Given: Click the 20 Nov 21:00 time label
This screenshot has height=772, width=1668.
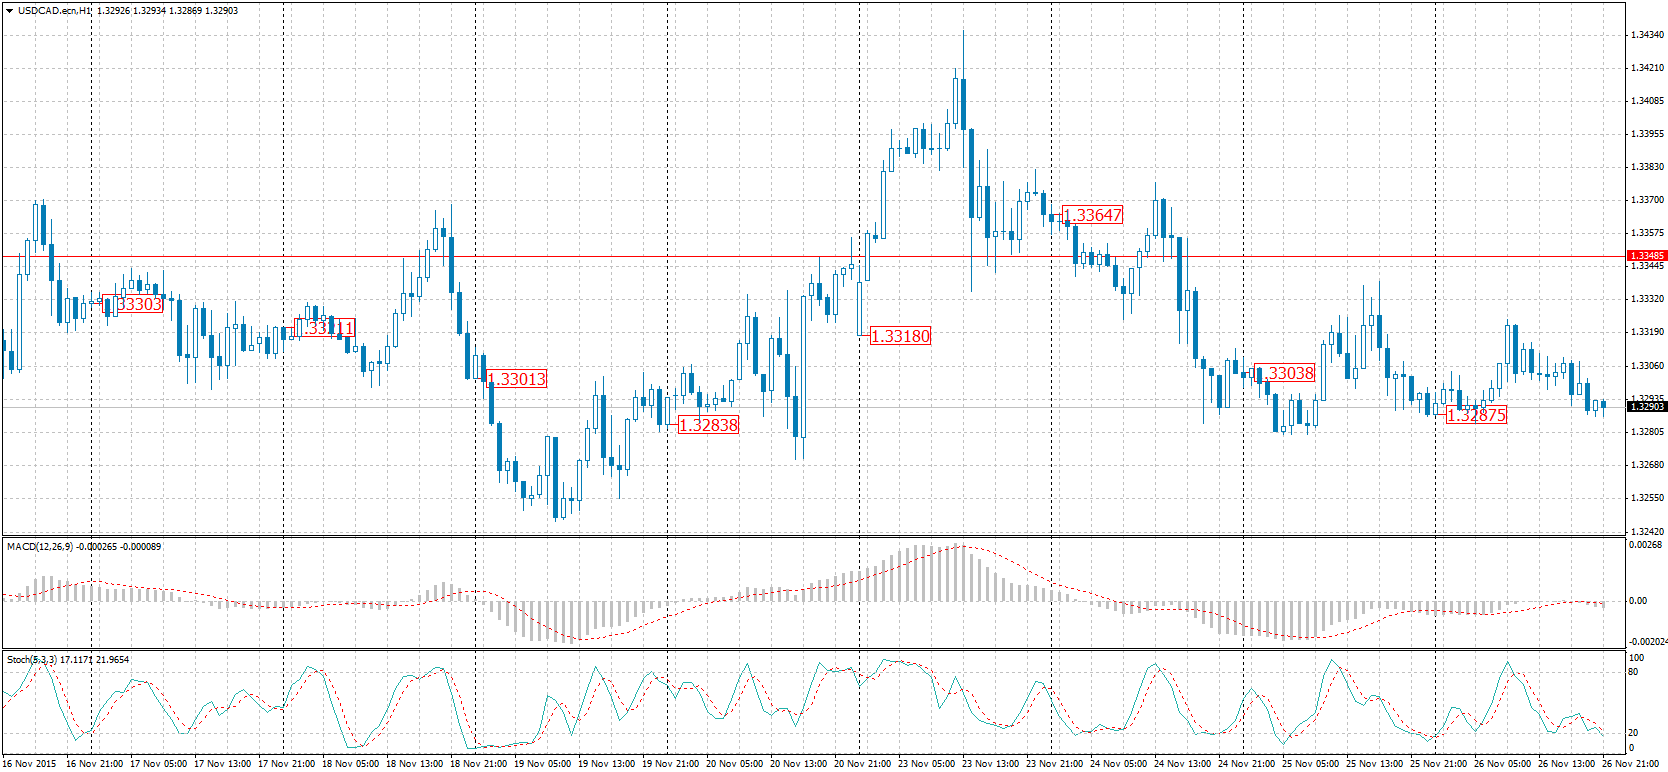Looking at the screenshot, I should coord(862,764).
